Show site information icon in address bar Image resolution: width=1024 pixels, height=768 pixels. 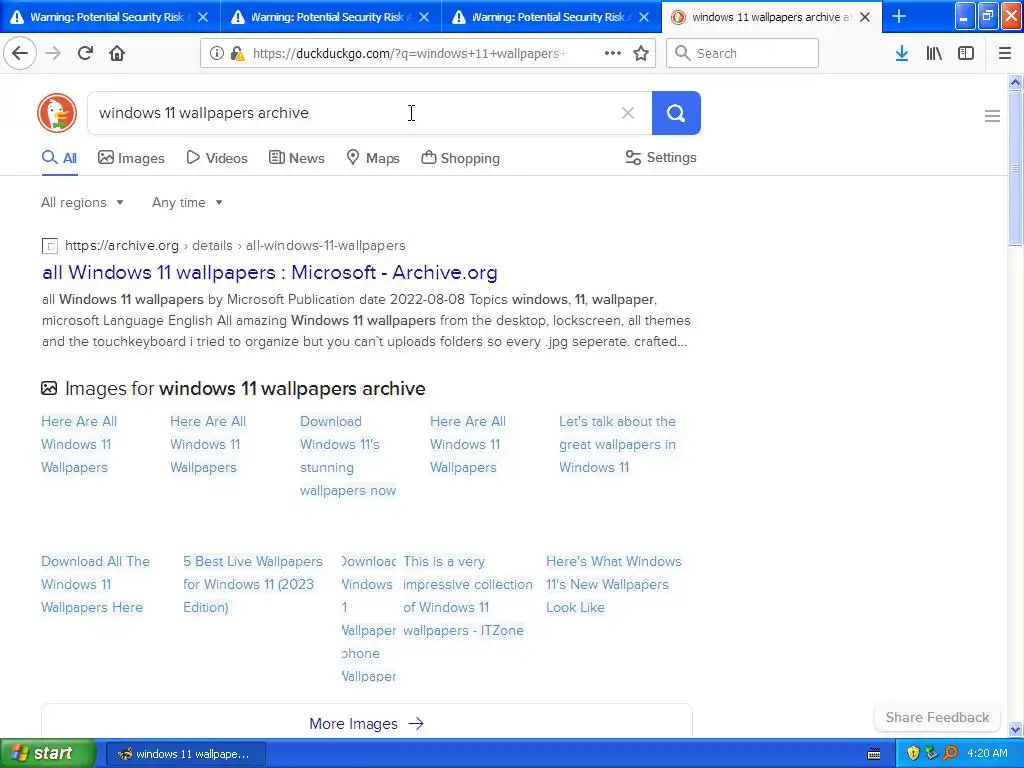(216, 54)
